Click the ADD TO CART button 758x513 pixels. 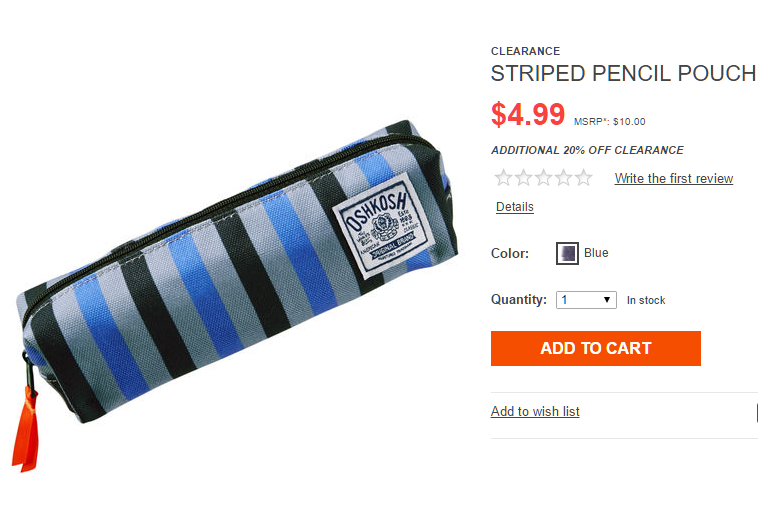(596, 348)
